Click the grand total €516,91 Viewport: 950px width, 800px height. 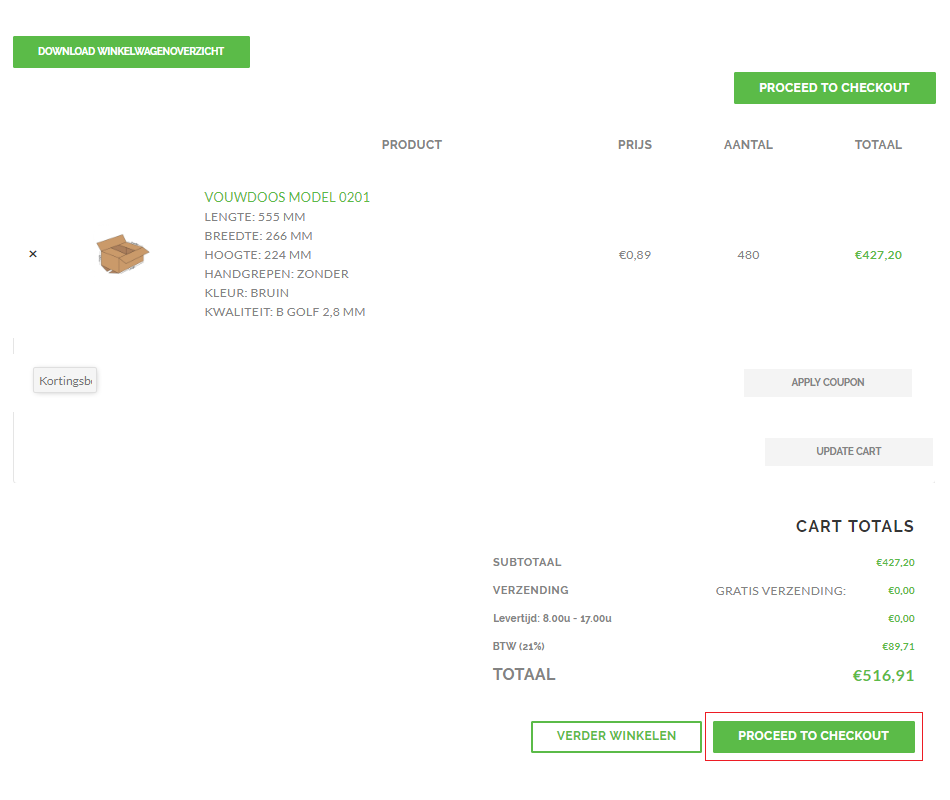tap(882, 676)
